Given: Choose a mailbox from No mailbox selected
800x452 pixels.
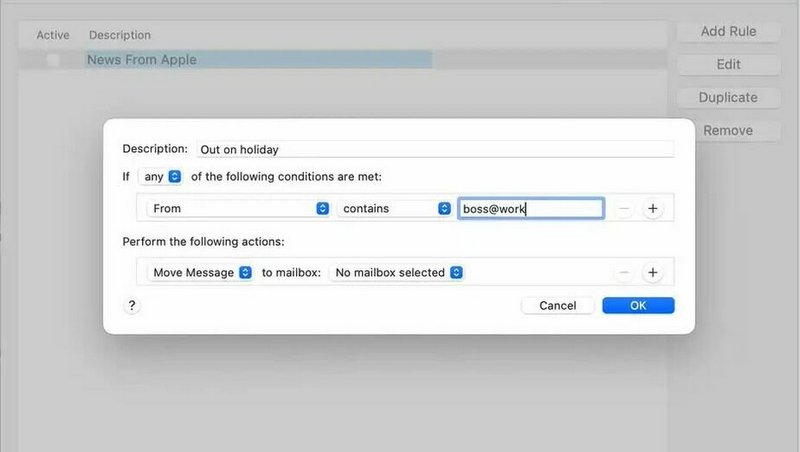Looking at the screenshot, I should [398, 272].
